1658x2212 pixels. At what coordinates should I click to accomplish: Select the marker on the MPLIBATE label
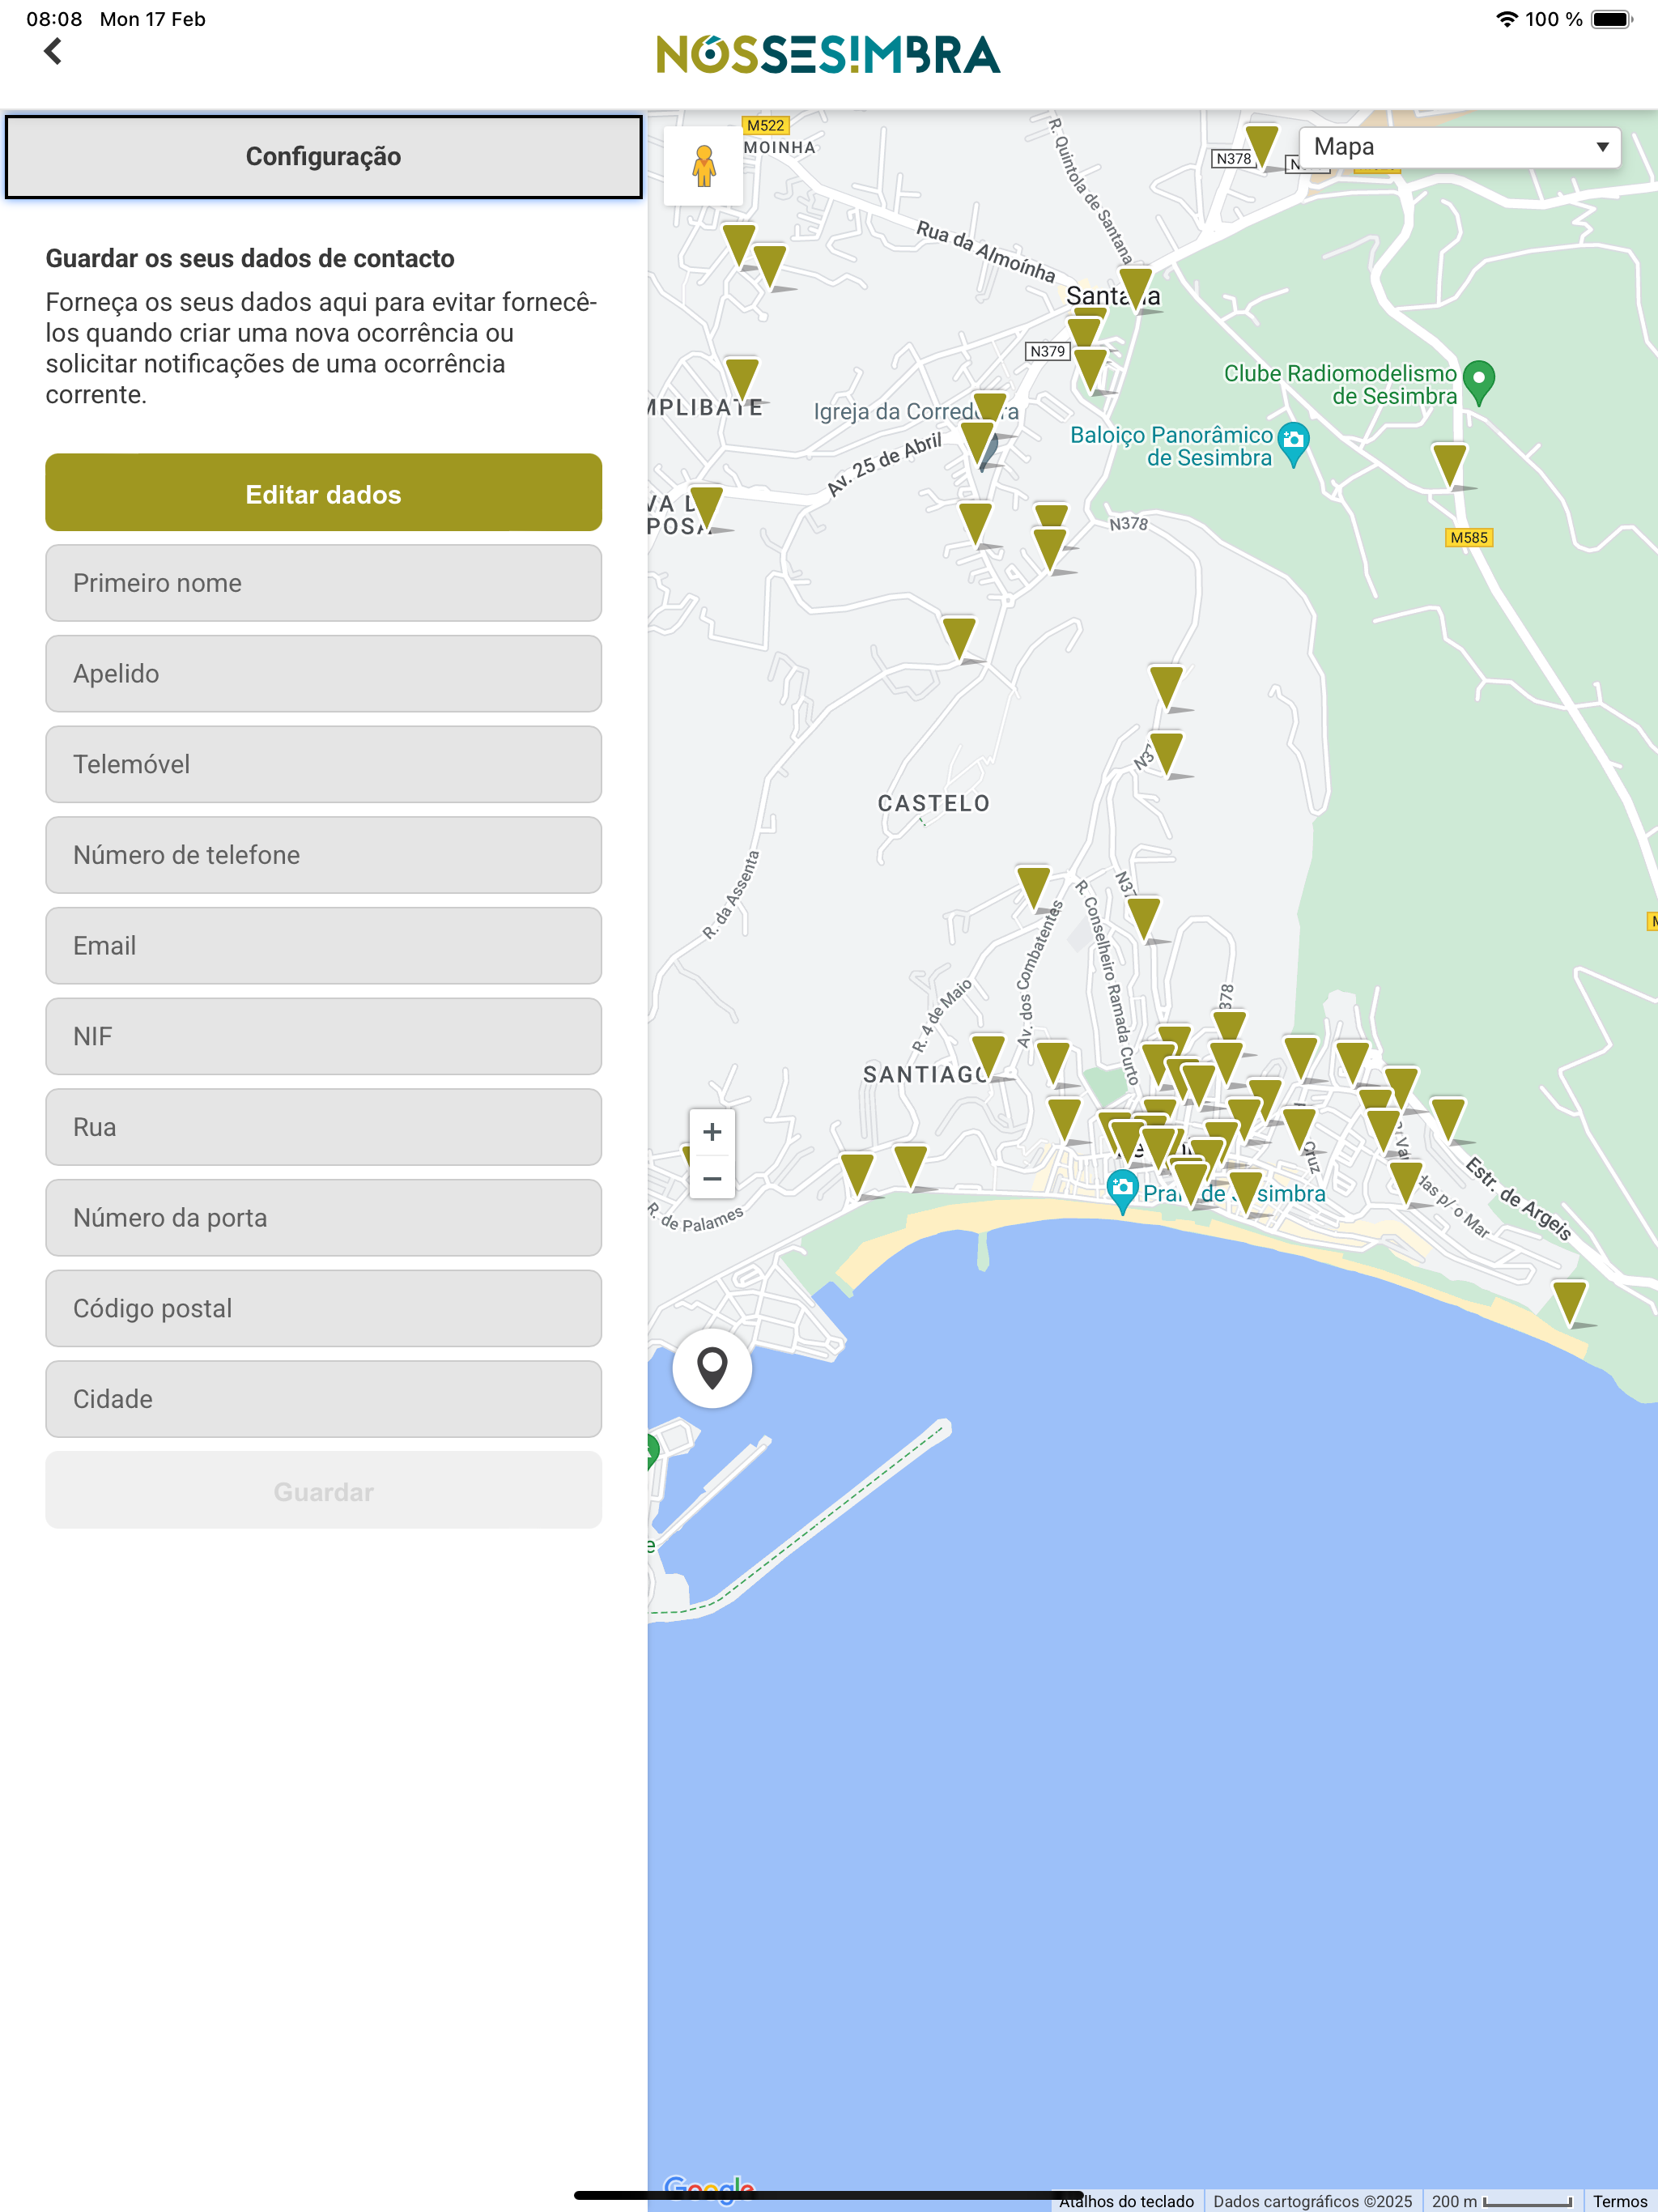point(742,379)
